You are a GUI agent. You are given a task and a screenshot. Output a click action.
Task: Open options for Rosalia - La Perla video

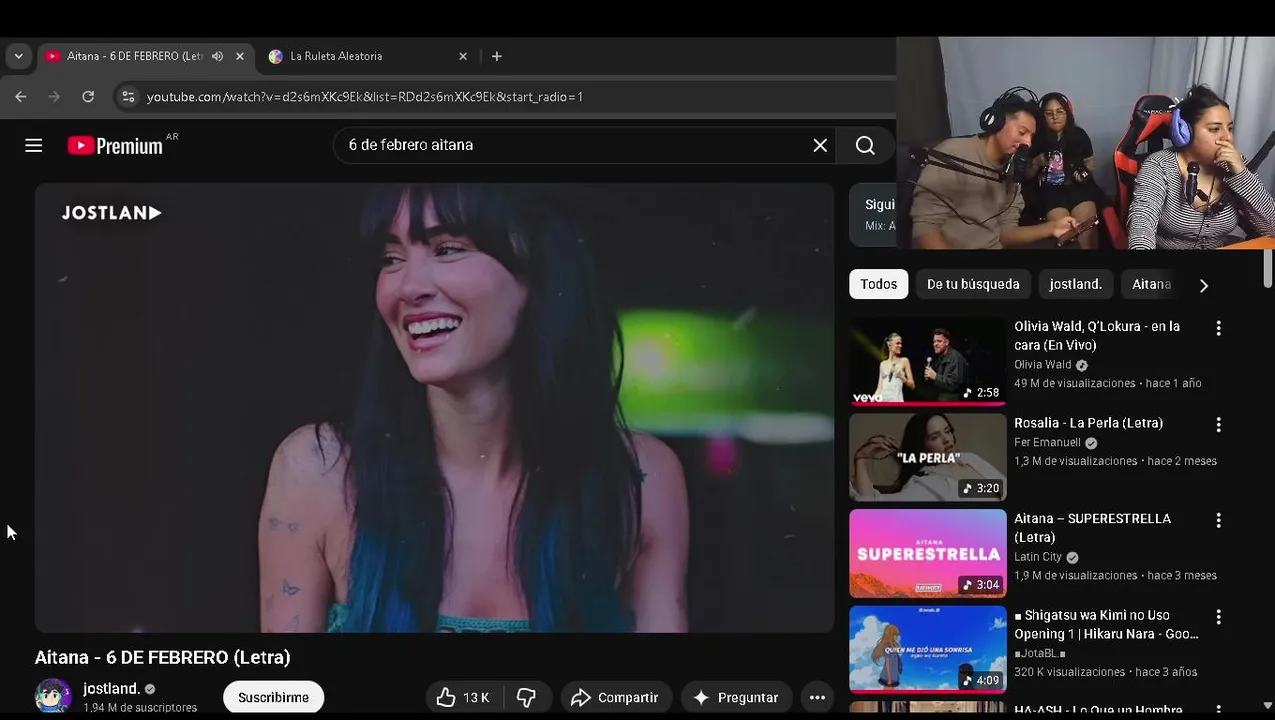click(x=1218, y=425)
